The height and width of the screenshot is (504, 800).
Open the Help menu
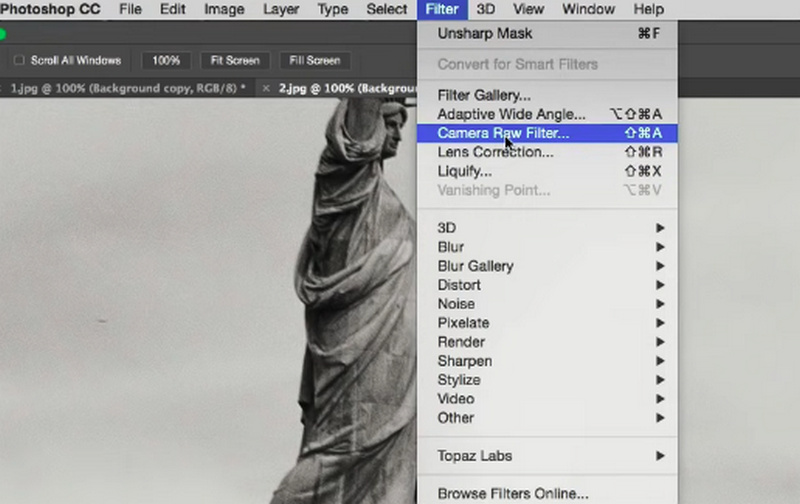pyautogui.click(x=648, y=9)
